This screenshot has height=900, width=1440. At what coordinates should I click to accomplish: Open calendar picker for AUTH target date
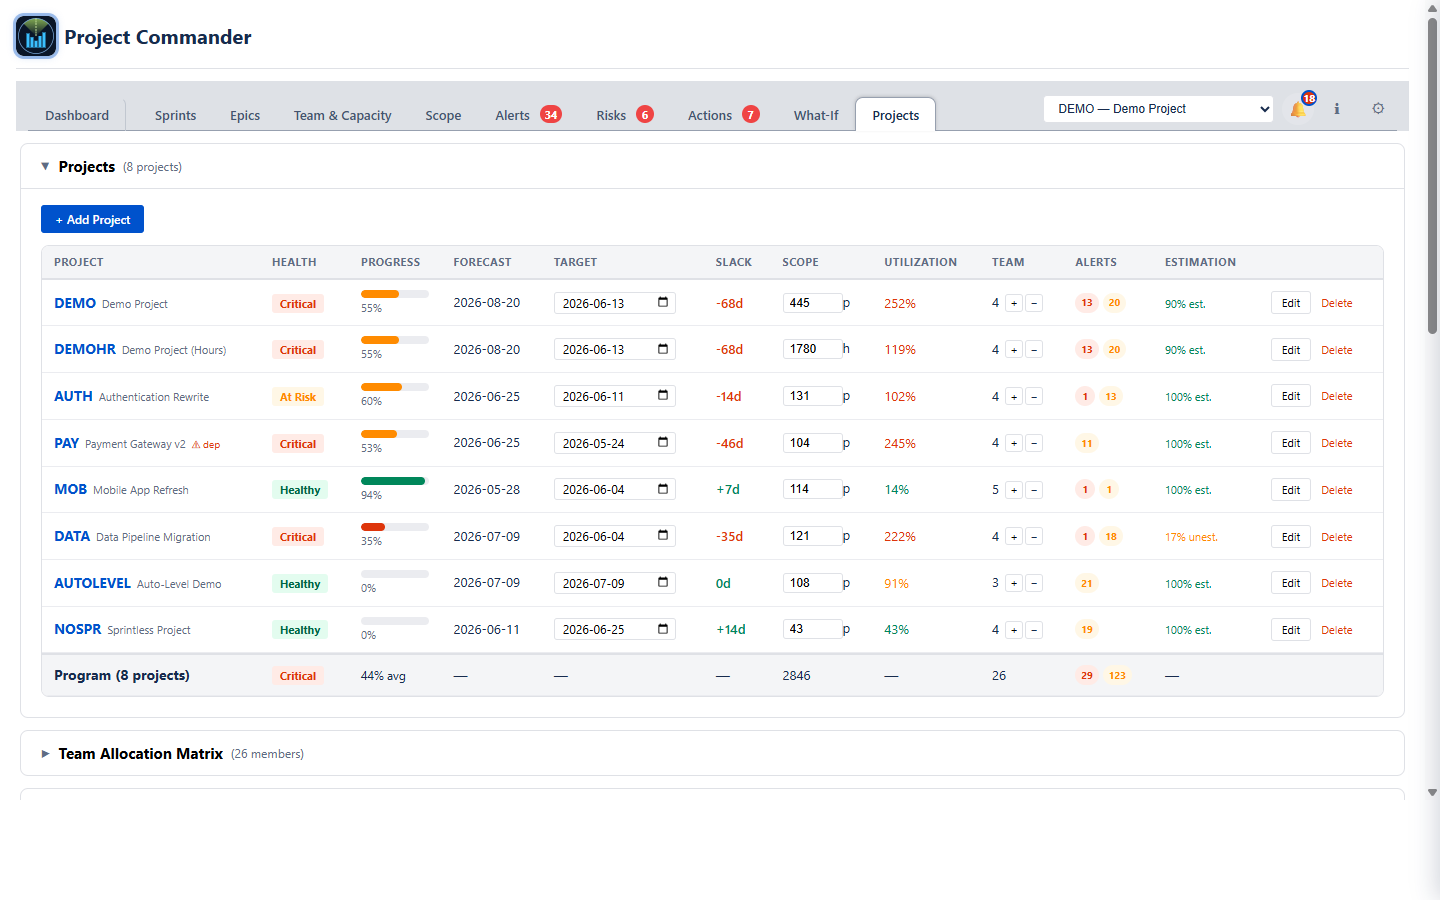[663, 396]
